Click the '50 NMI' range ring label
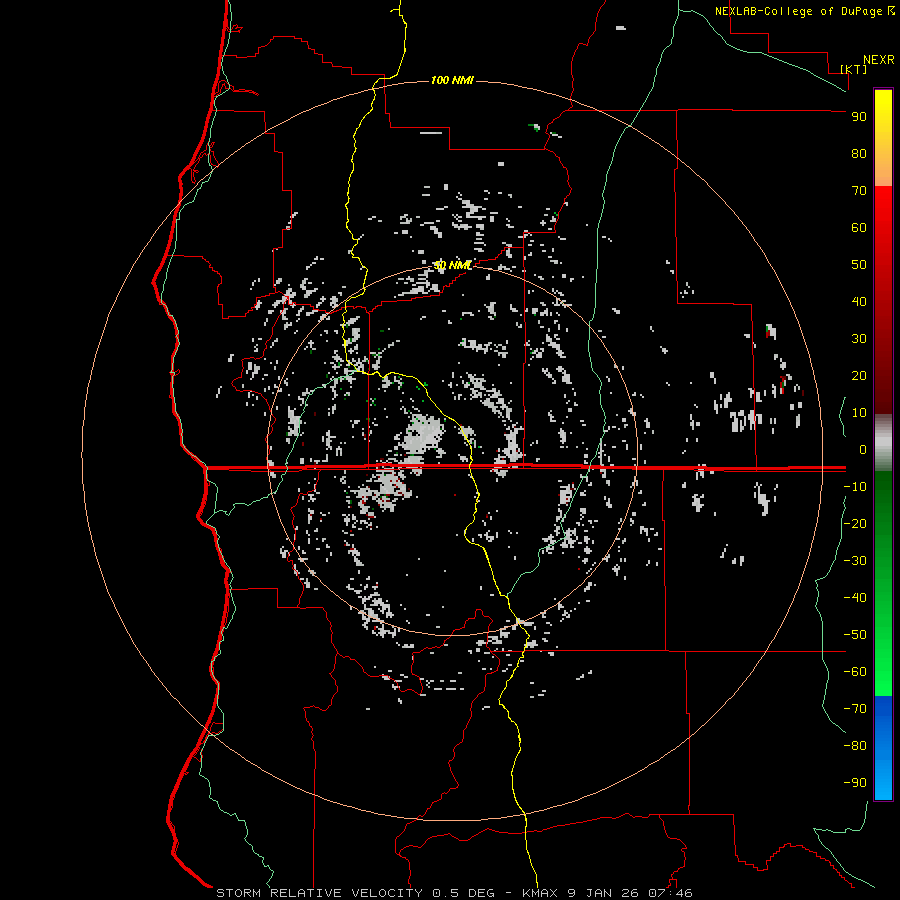This screenshot has height=900, width=900. click(x=452, y=265)
